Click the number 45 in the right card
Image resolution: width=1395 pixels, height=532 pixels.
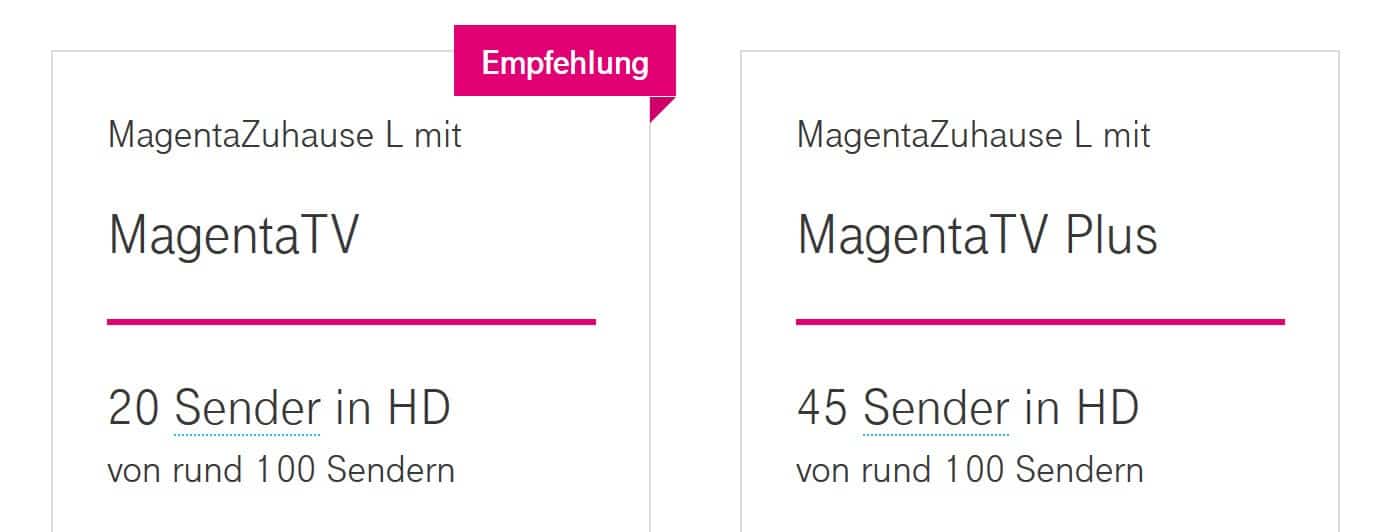(x=823, y=409)
